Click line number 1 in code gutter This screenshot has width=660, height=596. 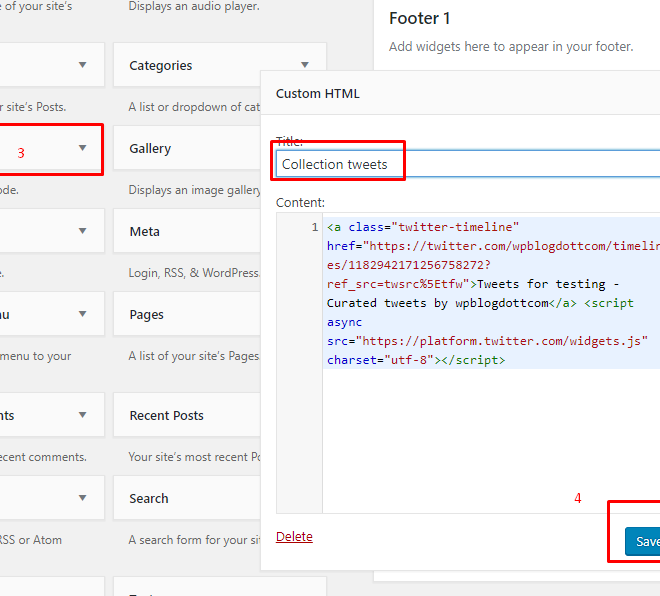click(314, 227)
